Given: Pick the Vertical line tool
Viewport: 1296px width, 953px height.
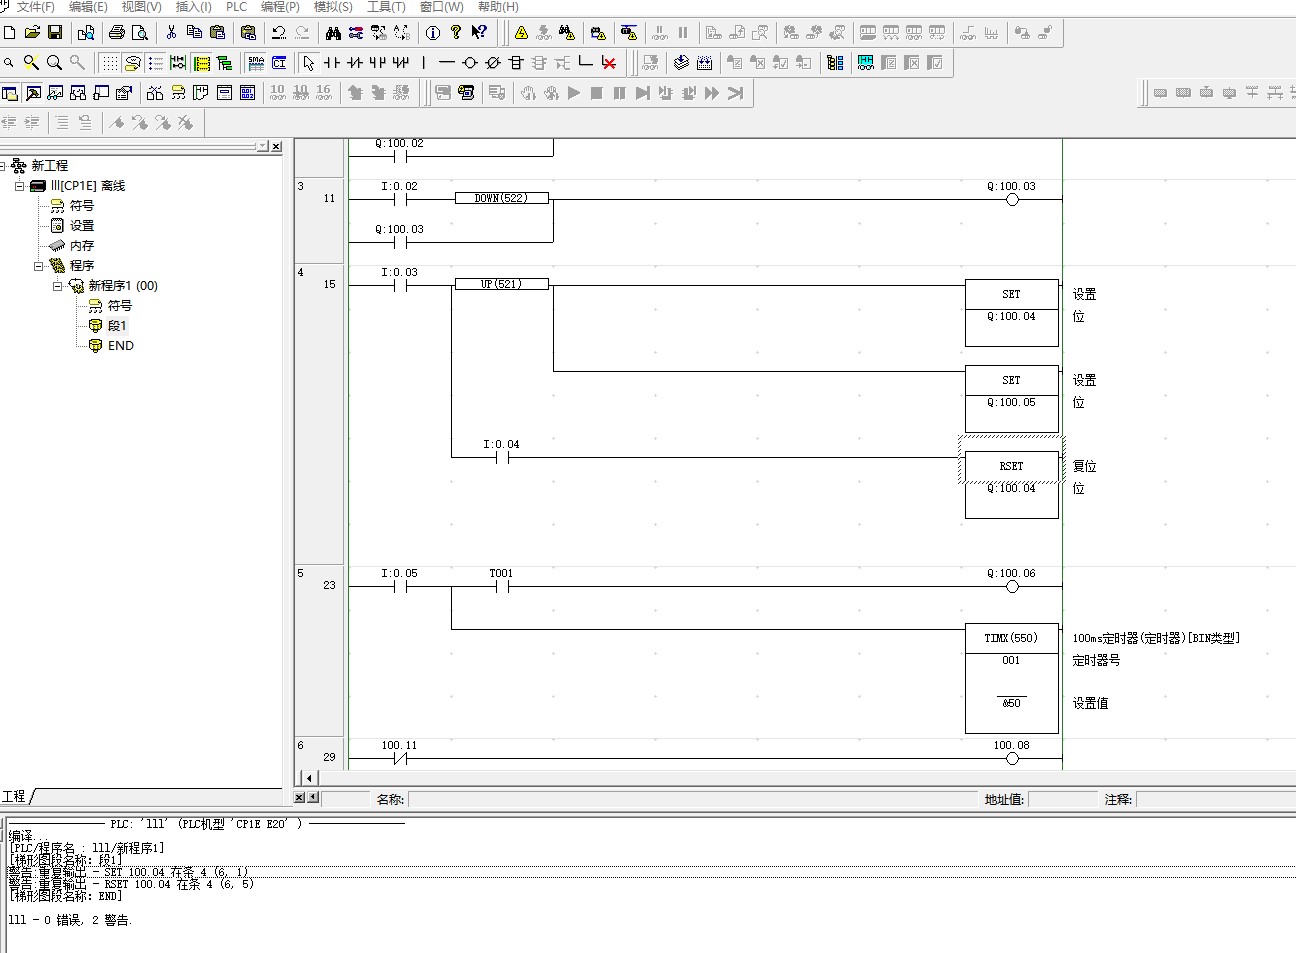Looking at the screenshot, I should [424, 63].
